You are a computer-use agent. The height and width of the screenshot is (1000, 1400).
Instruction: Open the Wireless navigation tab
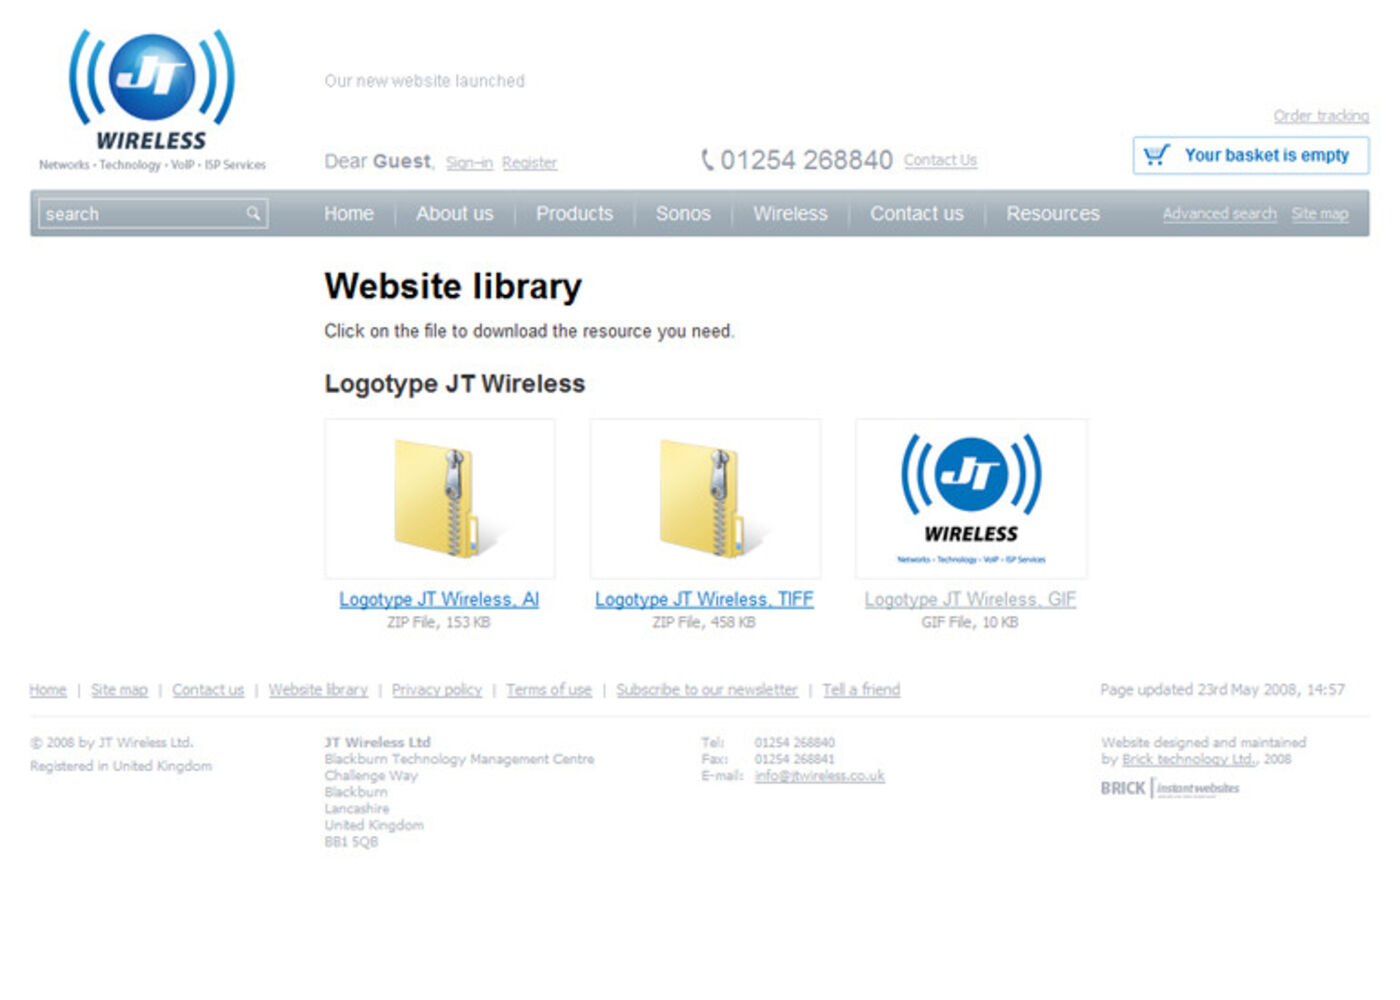(x=790, y=213)
